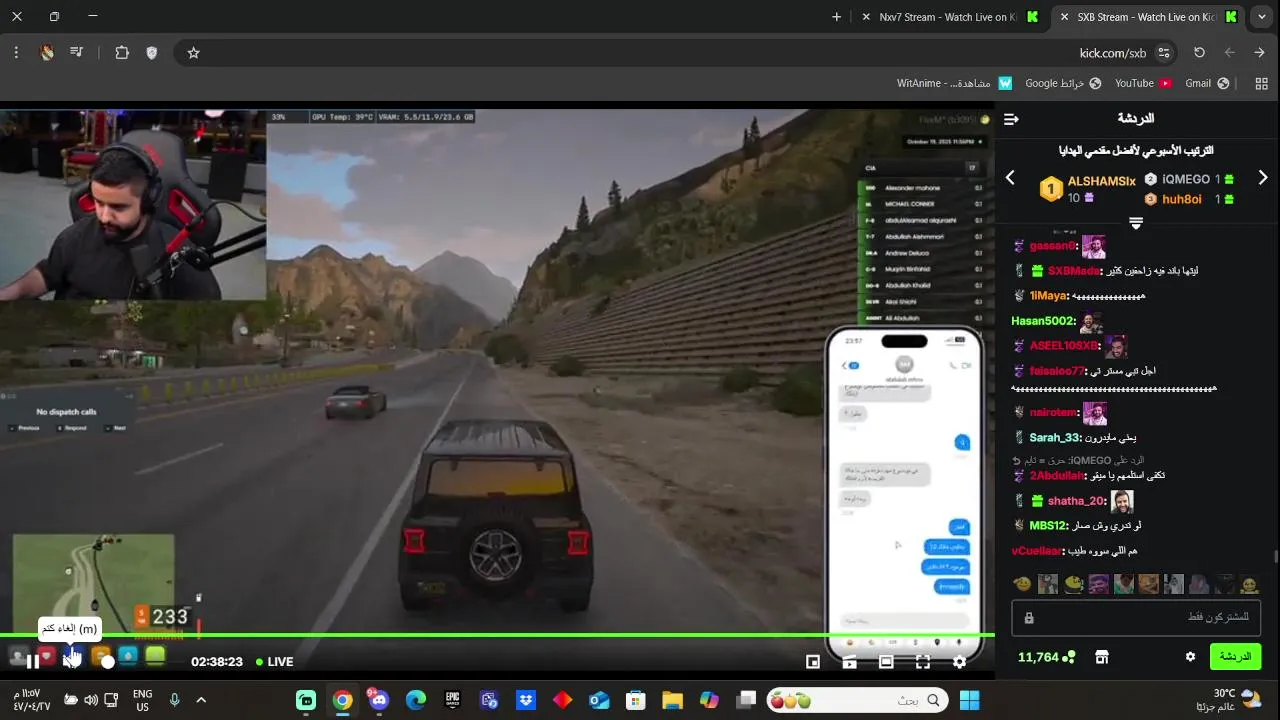The height and width of the screenshot is (720, 1280).
Task: Click the green stream progress bar
Action: (497, 635)
